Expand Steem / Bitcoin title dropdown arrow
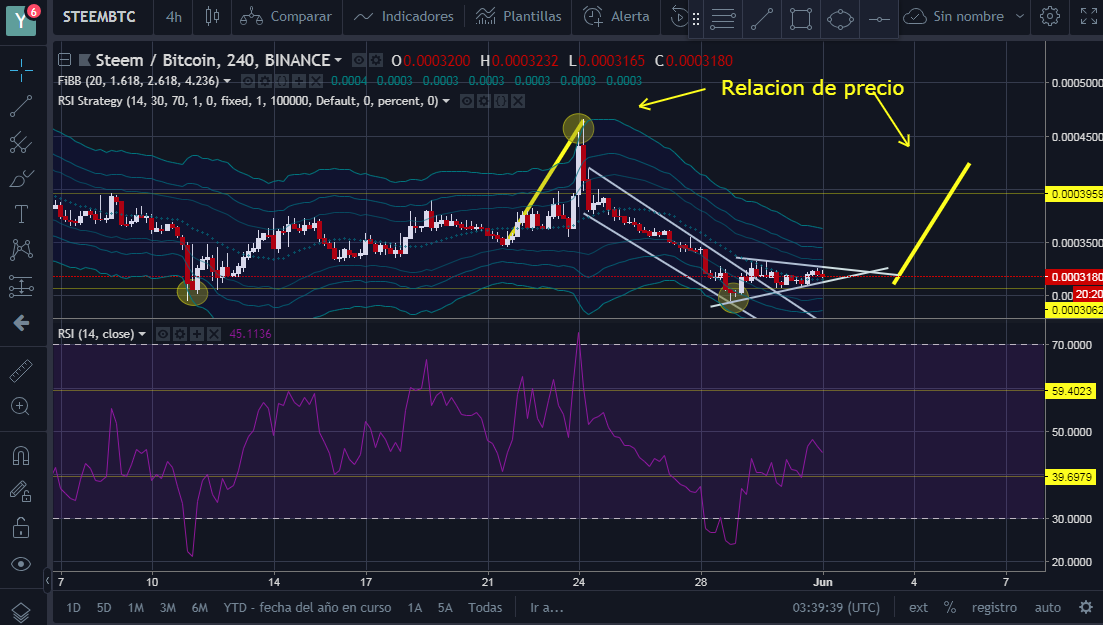 338,61
